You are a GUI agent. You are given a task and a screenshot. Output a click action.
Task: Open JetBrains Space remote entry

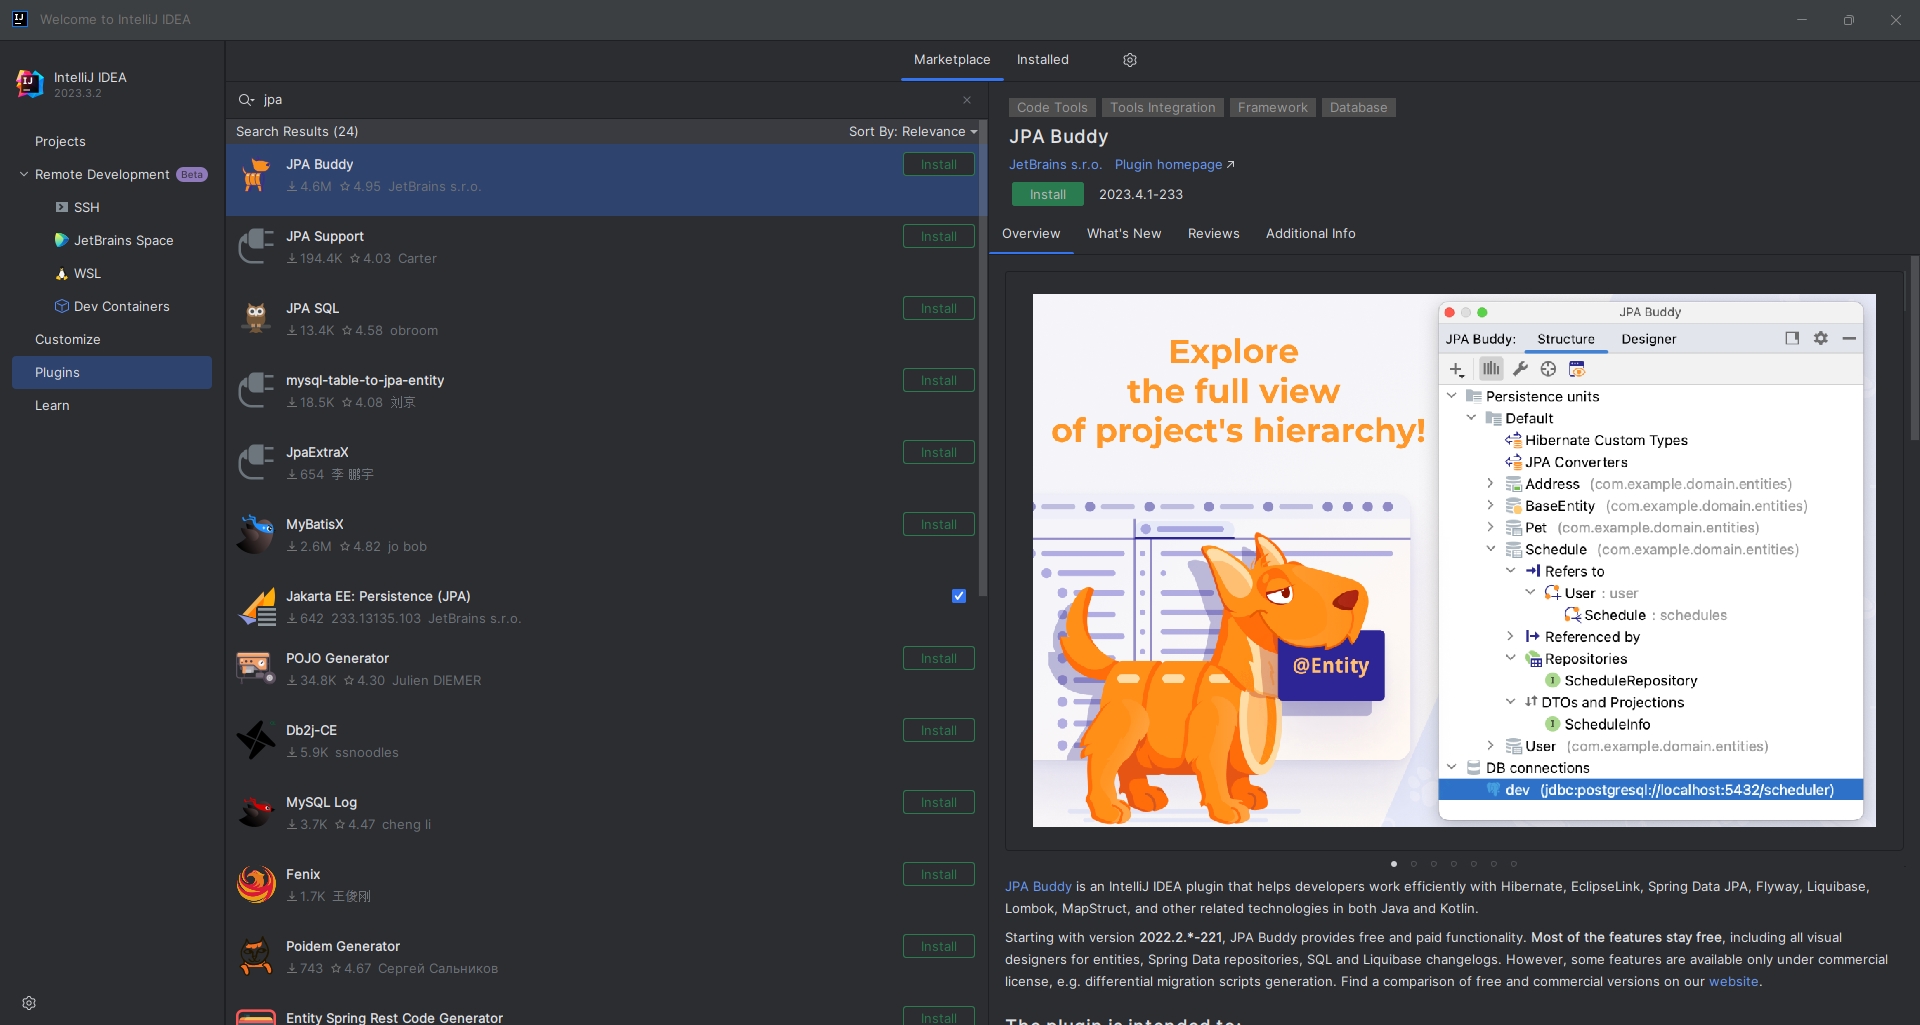pos(112,240)
